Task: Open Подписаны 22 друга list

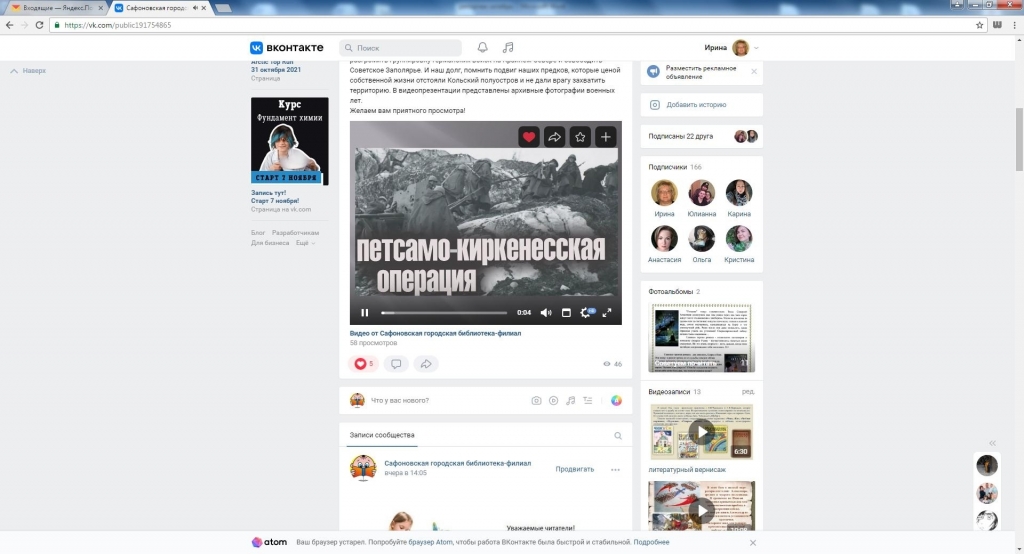Action: [x=680, y=137]
